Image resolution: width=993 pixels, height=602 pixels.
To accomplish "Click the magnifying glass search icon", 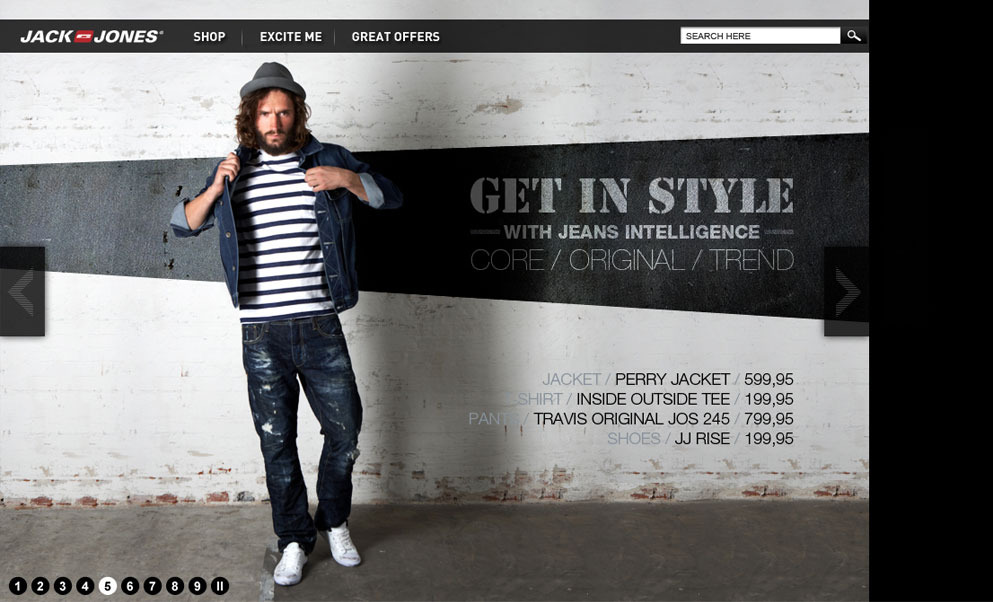I will (854, 36).
